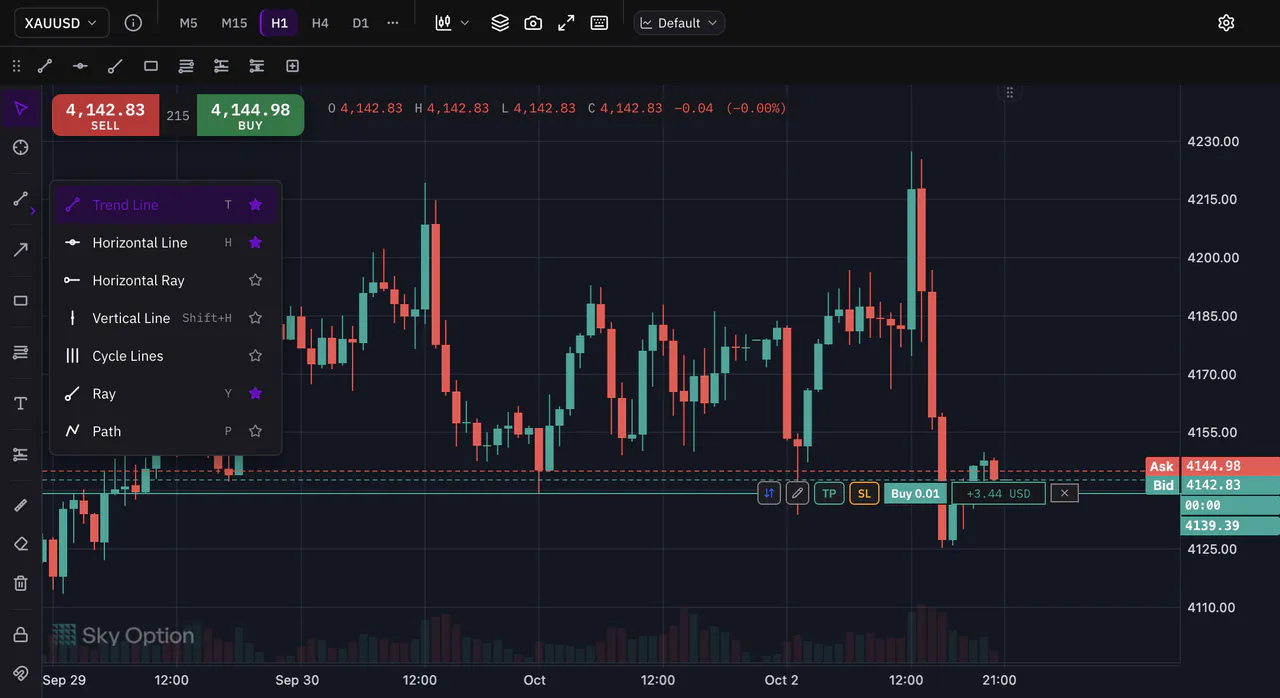Take a chart snapshot with the camera icon
This screenshot has width=1280, height=698.
(533, 22)
